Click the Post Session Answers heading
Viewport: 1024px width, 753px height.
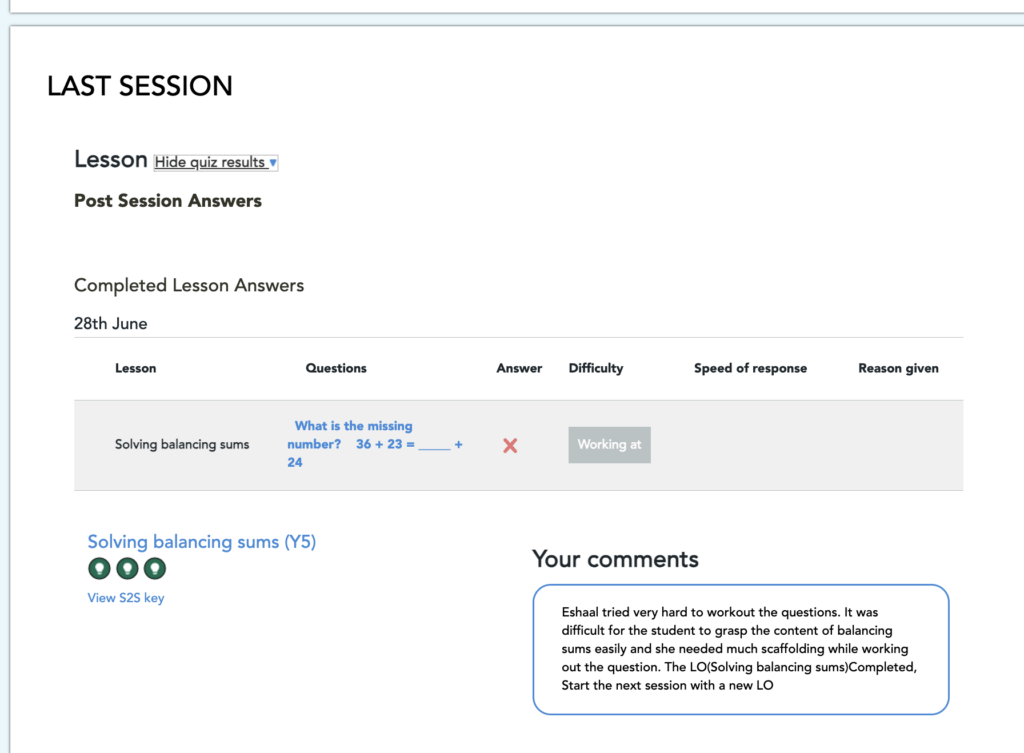coord(168,200)
